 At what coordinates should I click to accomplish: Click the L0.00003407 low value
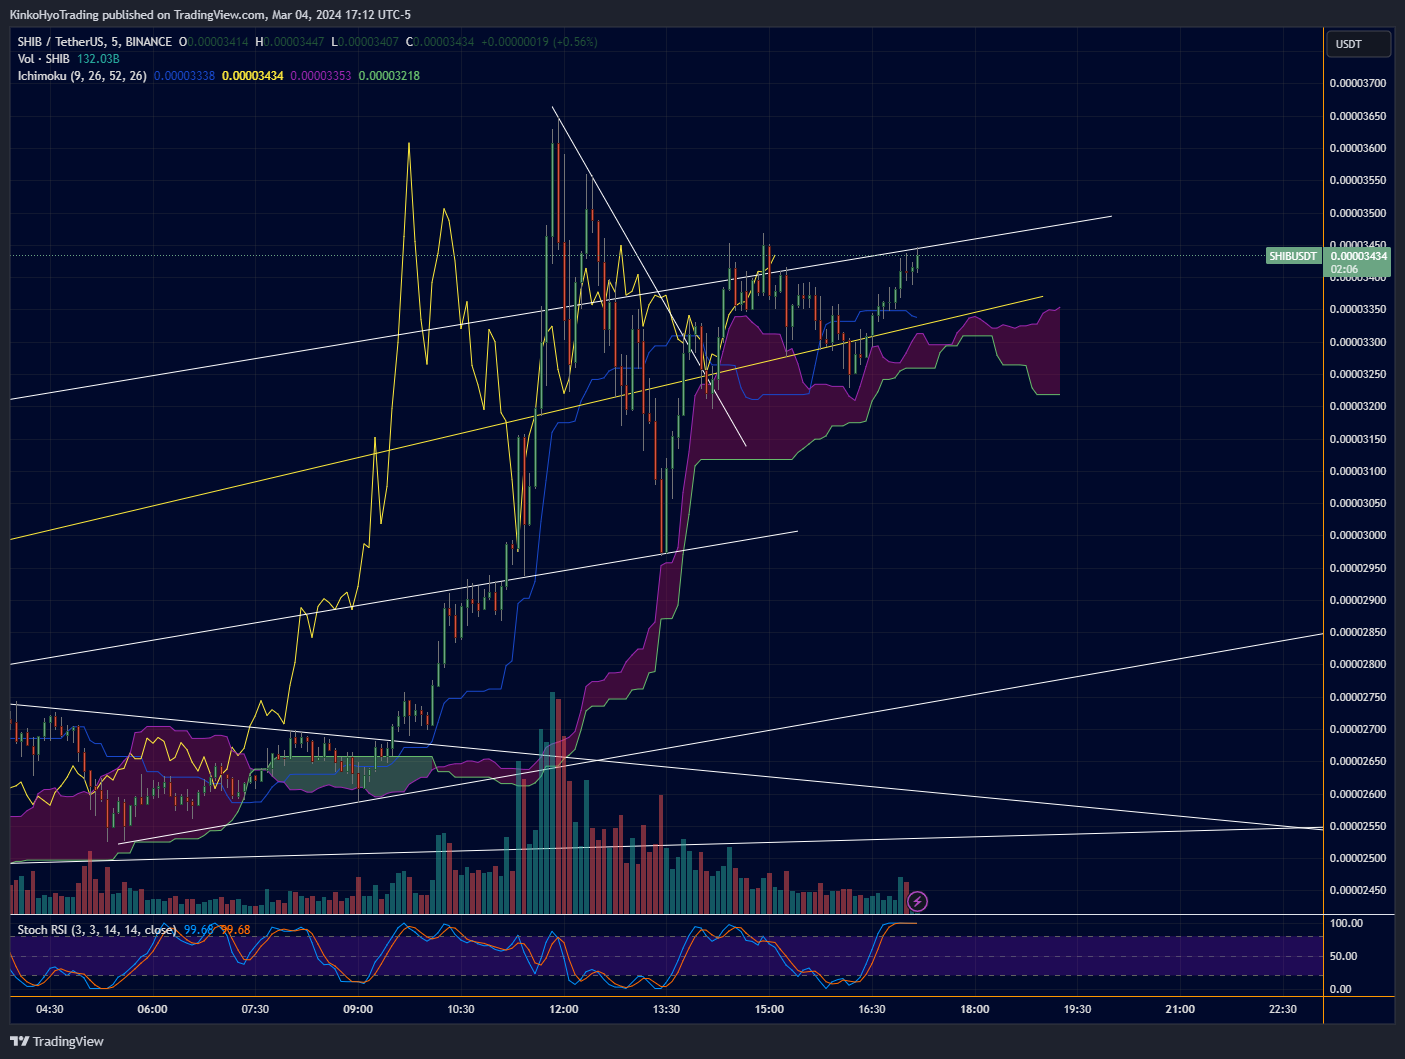pos(366,42)
